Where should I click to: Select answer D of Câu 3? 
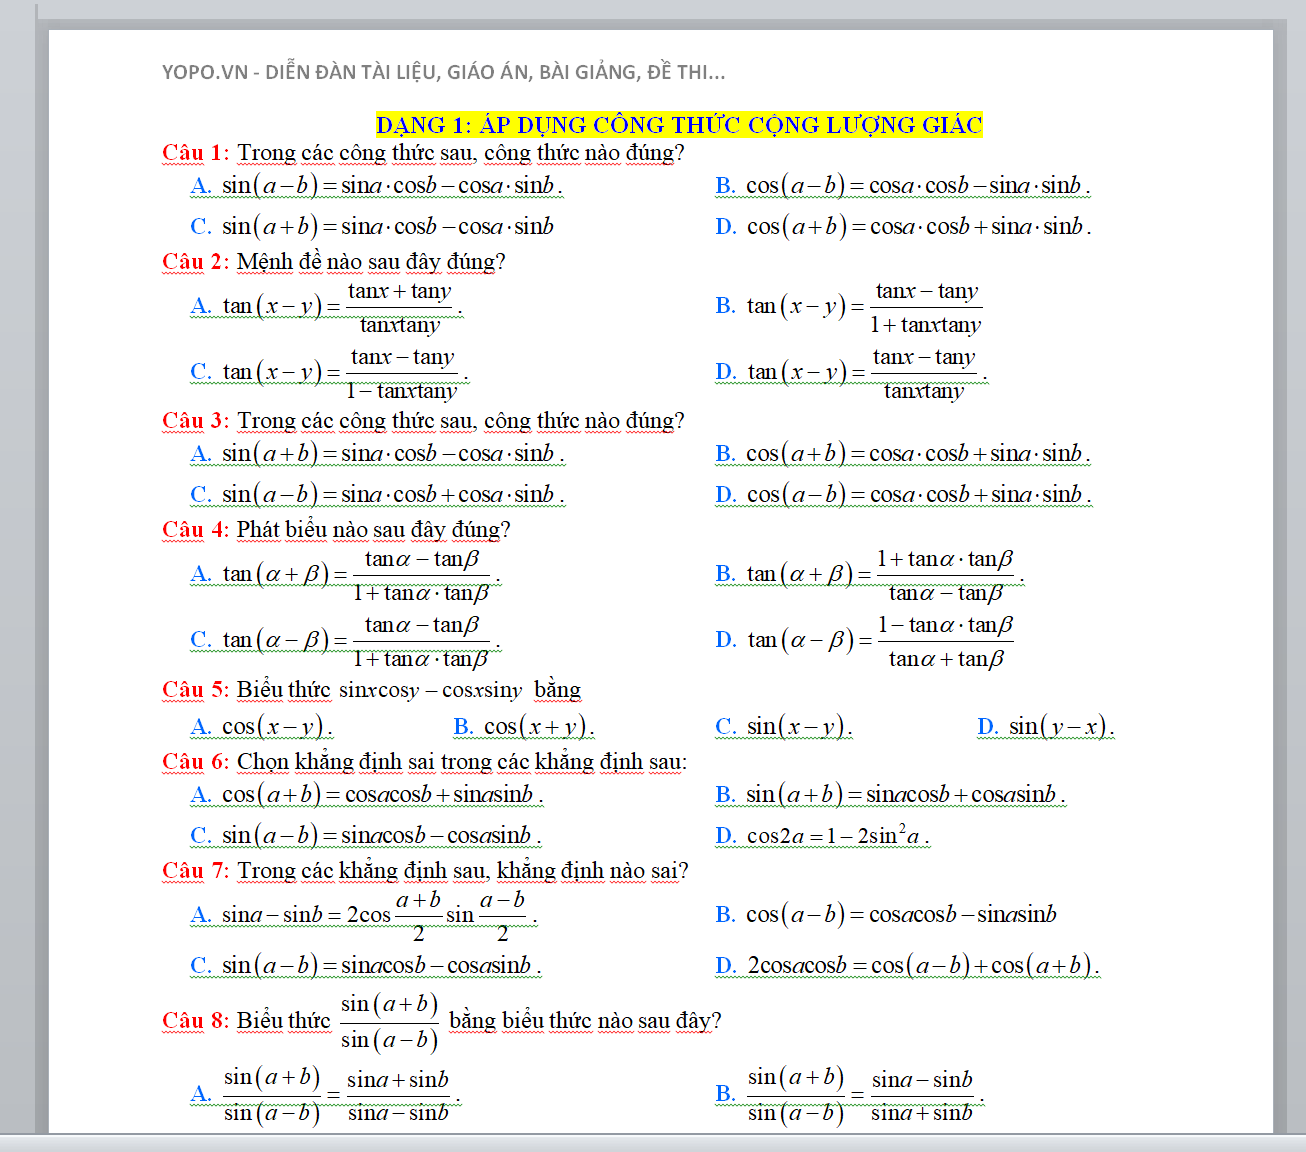click(x=902, y=495)
